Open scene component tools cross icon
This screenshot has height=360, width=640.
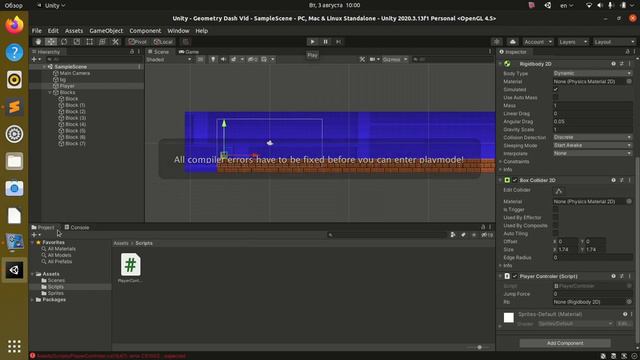[362, 59]
